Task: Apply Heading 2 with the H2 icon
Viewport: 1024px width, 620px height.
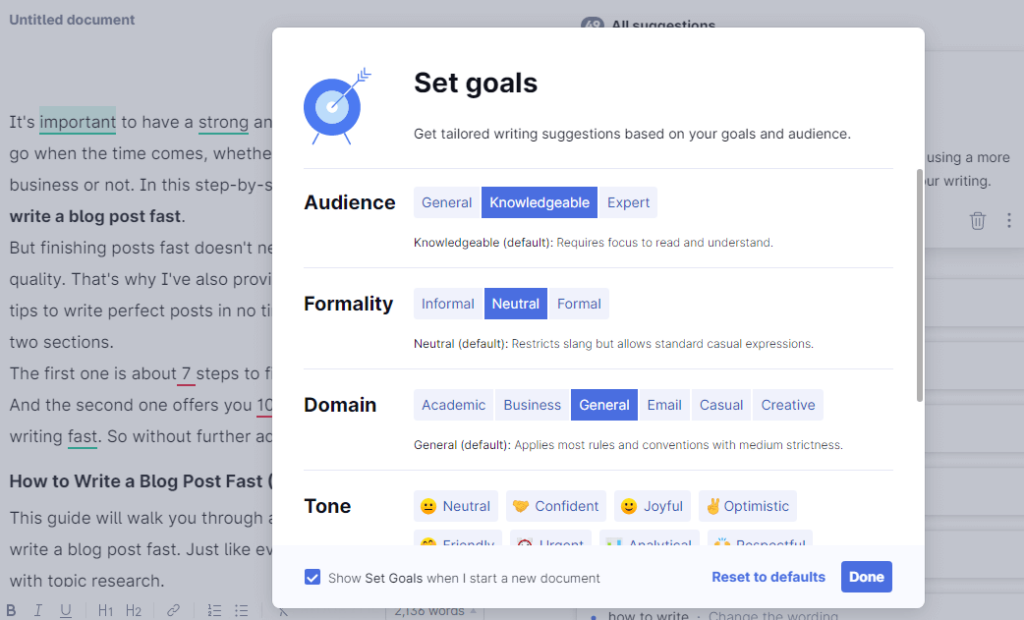Action: (x=133, y=611)
